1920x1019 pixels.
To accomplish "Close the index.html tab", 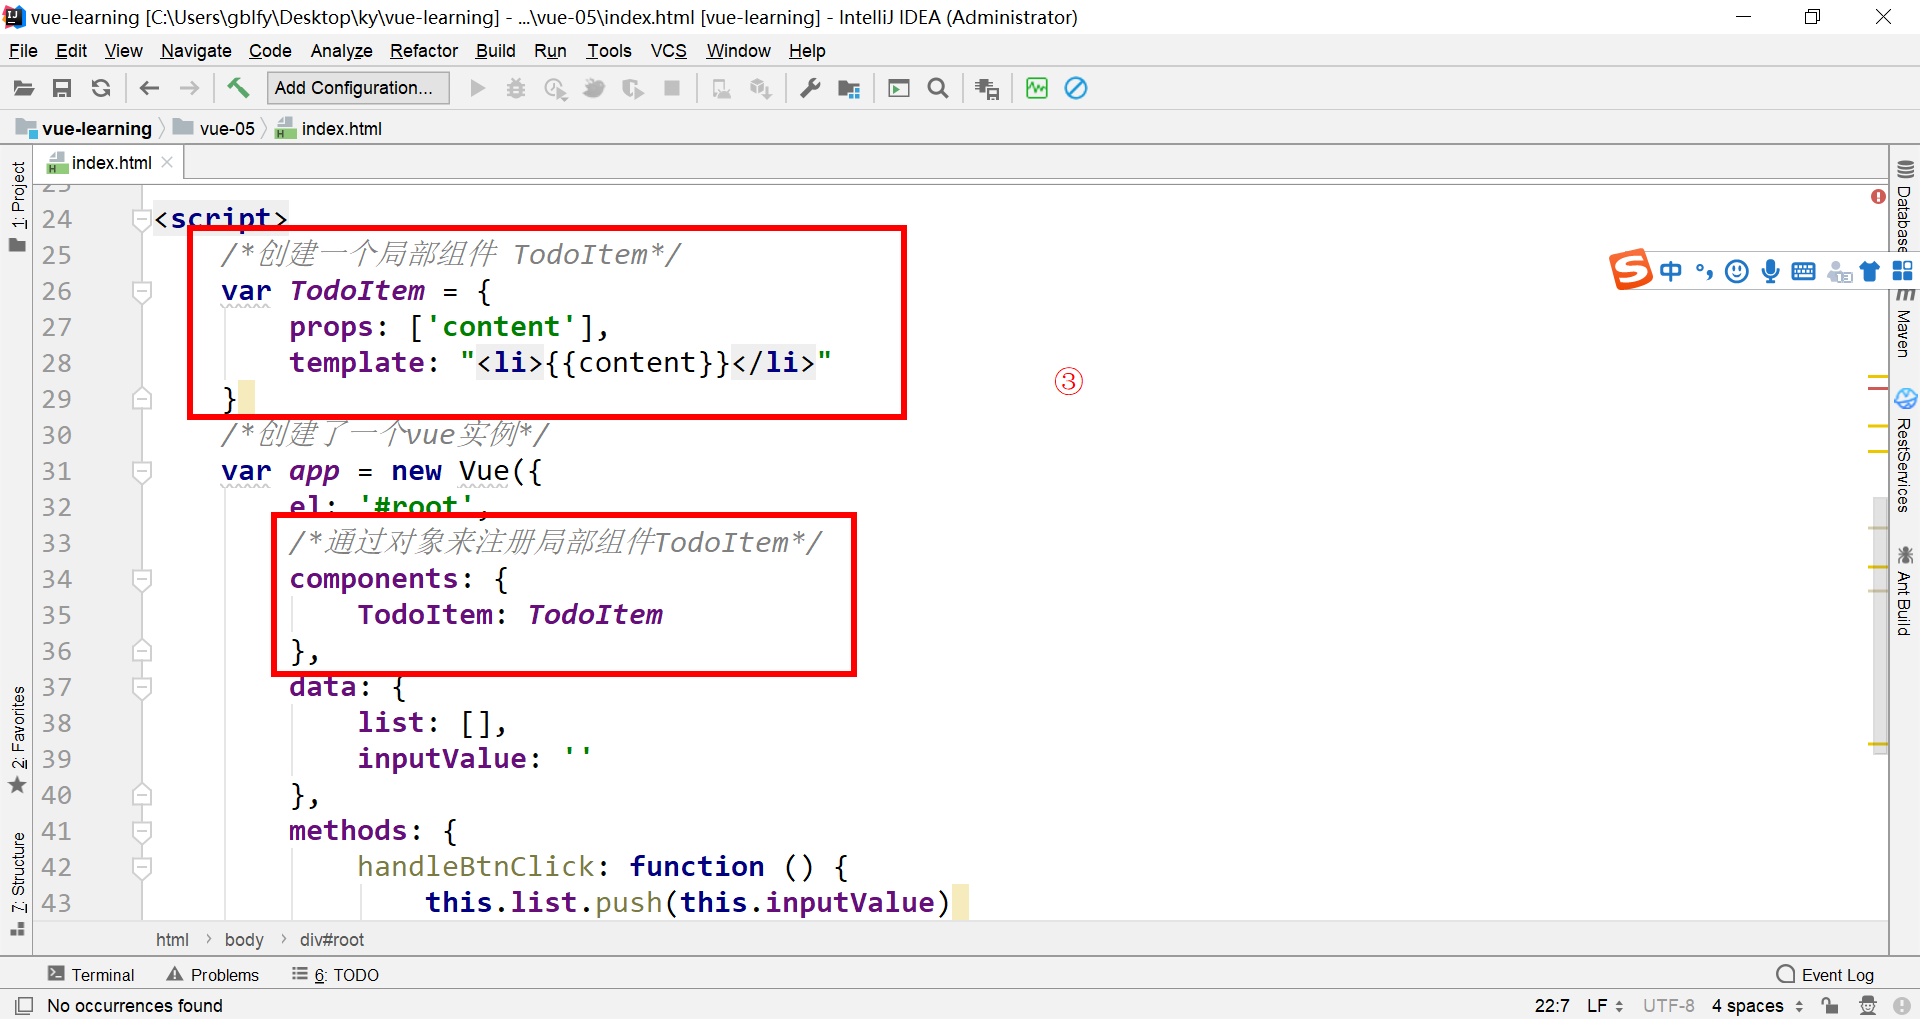I will point(167,162).
